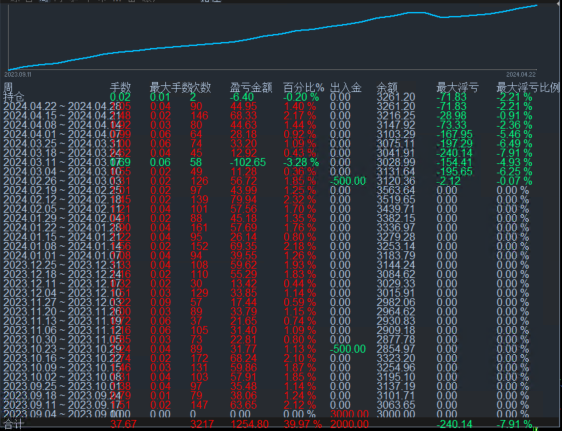Click the 手数 column header
The height and width of the screenshot is (431, 562).
click(x=120, y=87)
